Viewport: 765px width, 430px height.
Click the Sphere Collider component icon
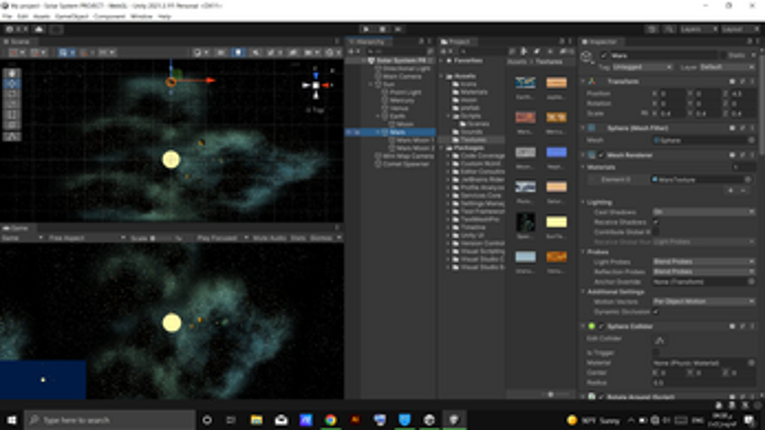tap(592, 326)
